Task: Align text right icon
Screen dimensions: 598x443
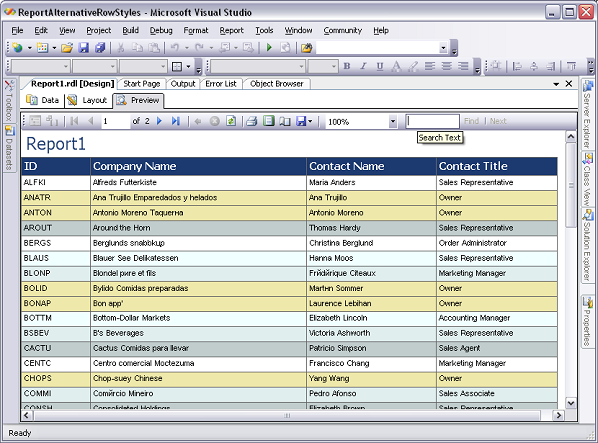Action: tap(463, 66)
